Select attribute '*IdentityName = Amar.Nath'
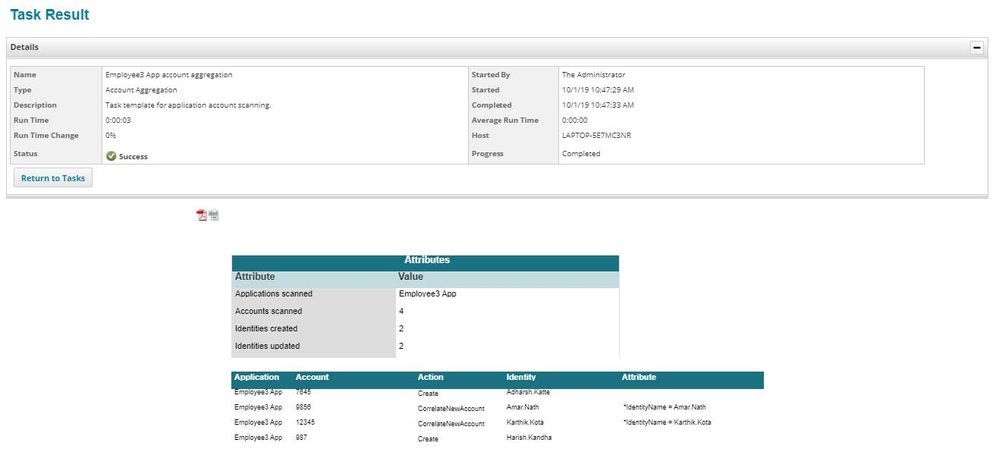The image size is (999, 461). tap(664, 407)
